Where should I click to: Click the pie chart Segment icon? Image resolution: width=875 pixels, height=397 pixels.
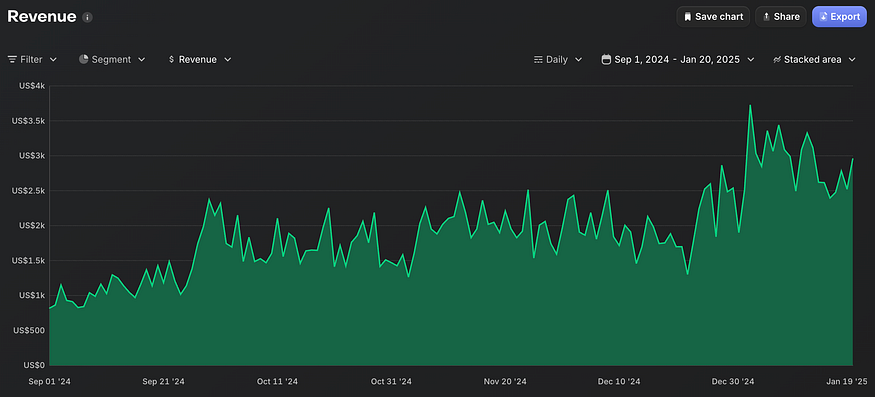84,59
